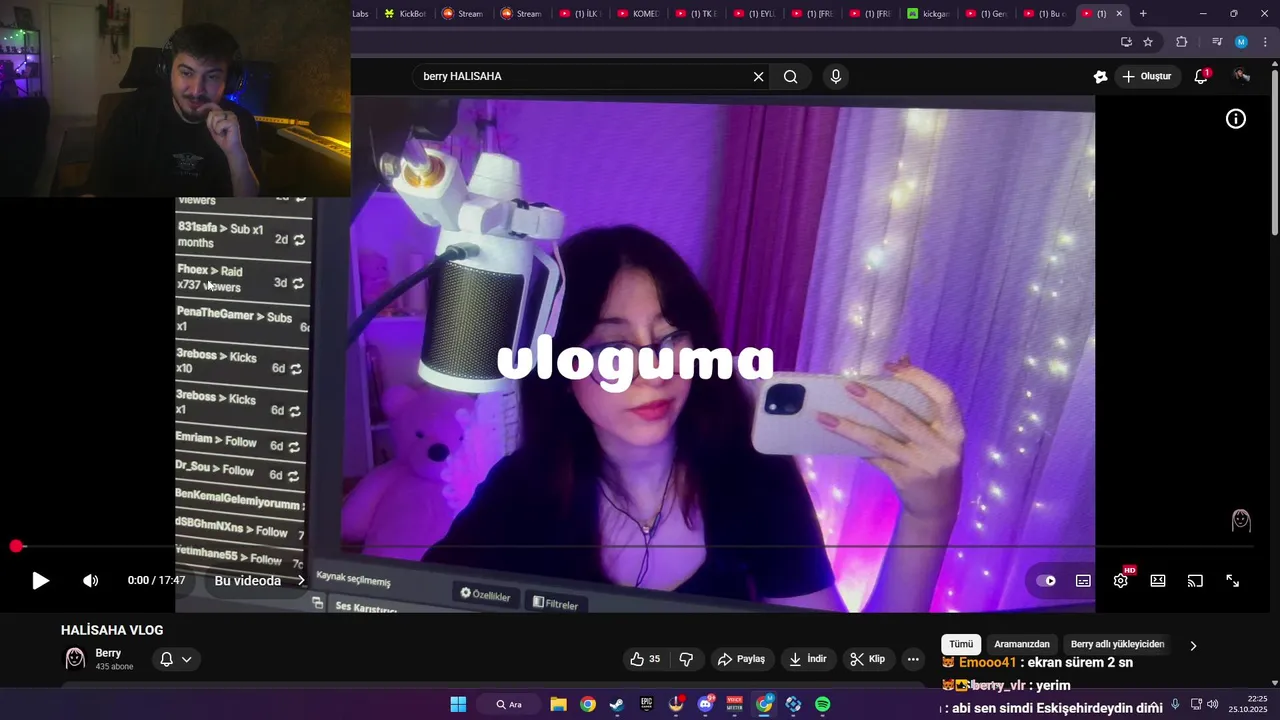
Task: Open the Windows Start menu
Action: coord(458,704)
